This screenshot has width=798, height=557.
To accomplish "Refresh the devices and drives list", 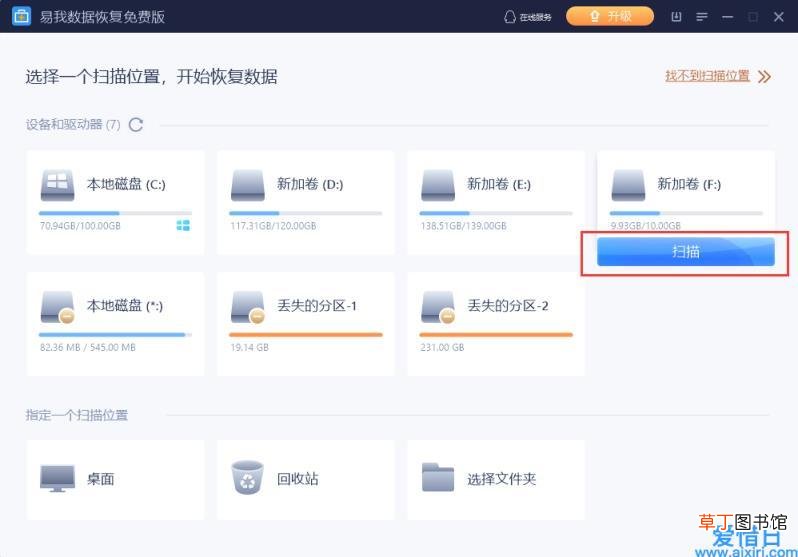I will click(136, 124).
